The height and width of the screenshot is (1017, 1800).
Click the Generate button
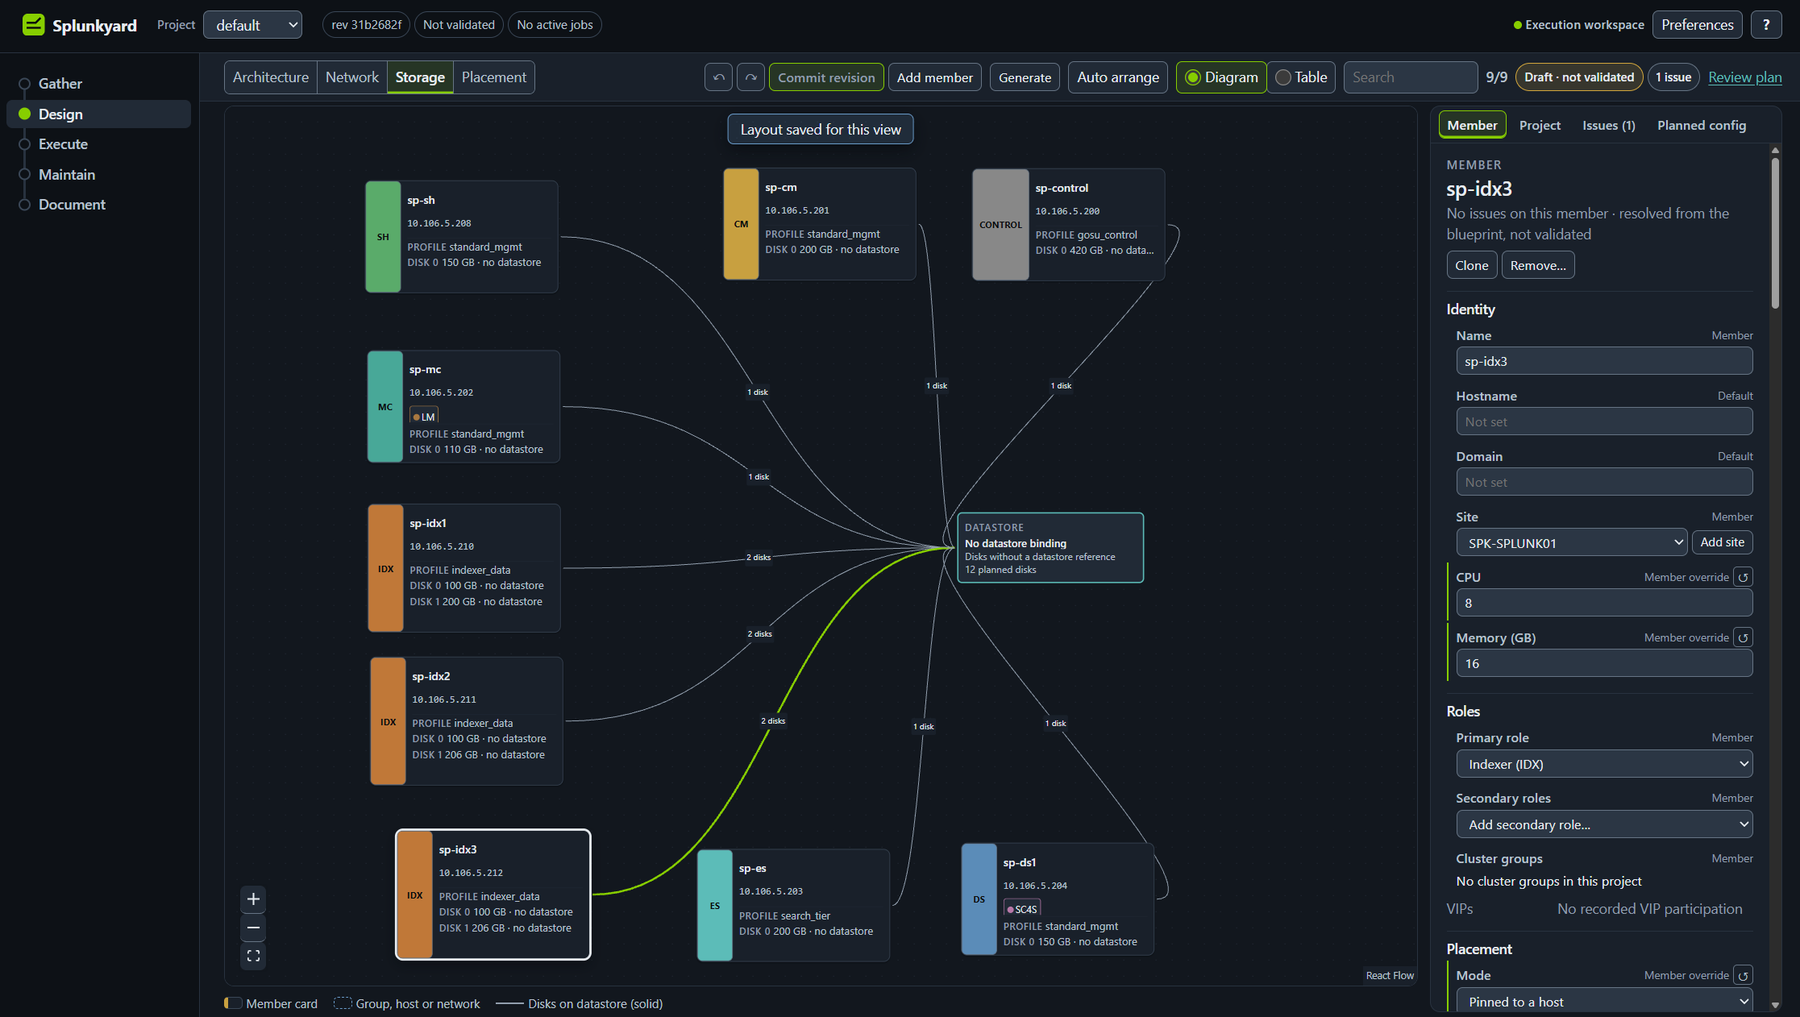coord(1025,77)
